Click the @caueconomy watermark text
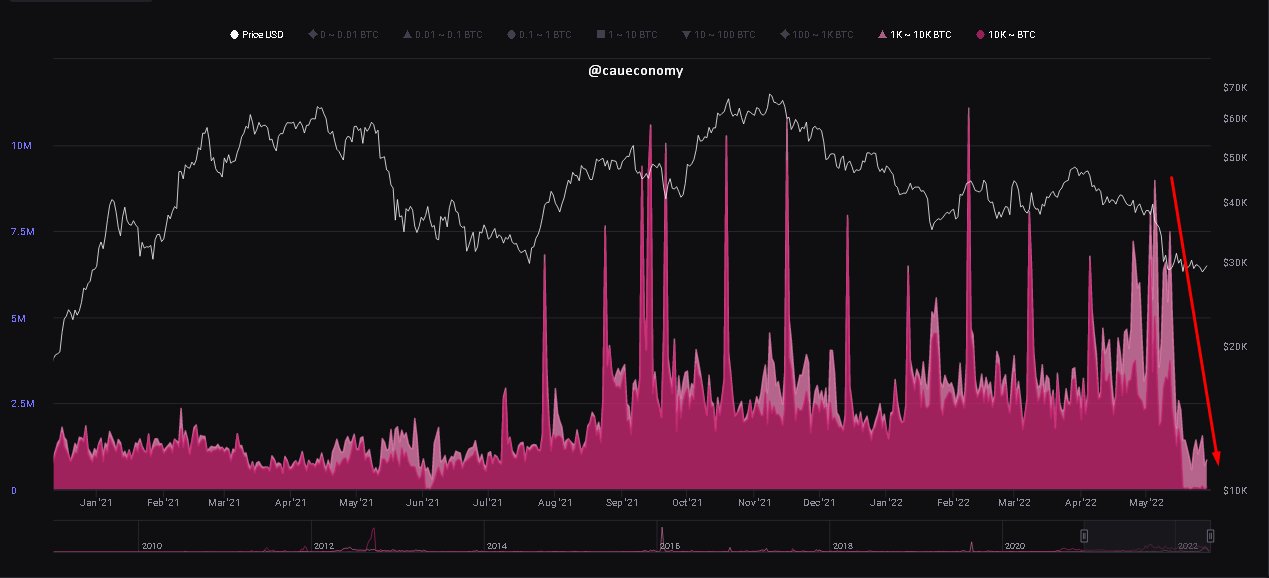Image resolution: width=1269 pixels, height=578 pixels. pos(636,71)
